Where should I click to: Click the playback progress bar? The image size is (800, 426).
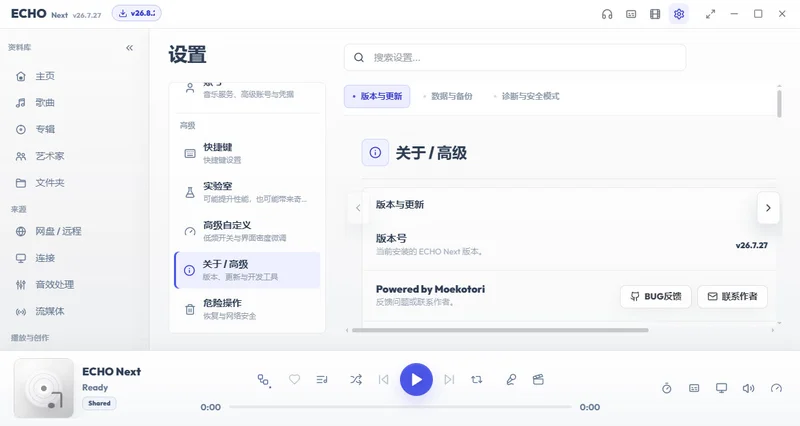click(400, 407)
